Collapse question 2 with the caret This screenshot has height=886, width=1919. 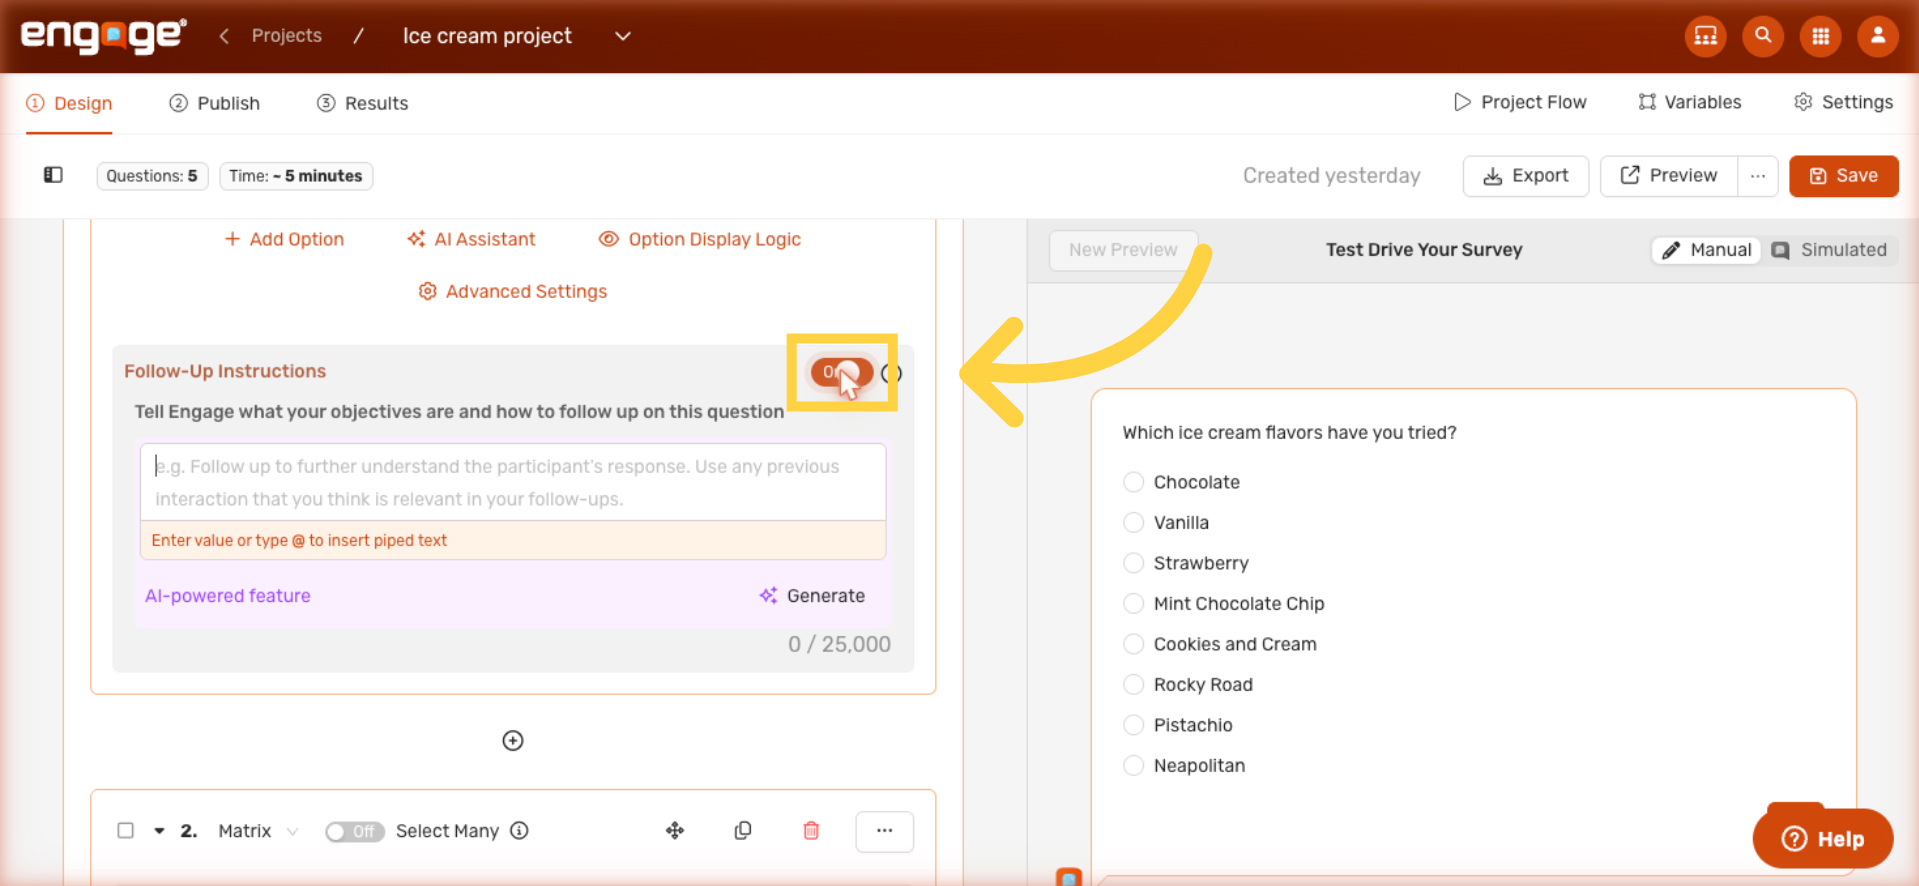(159, 830)
